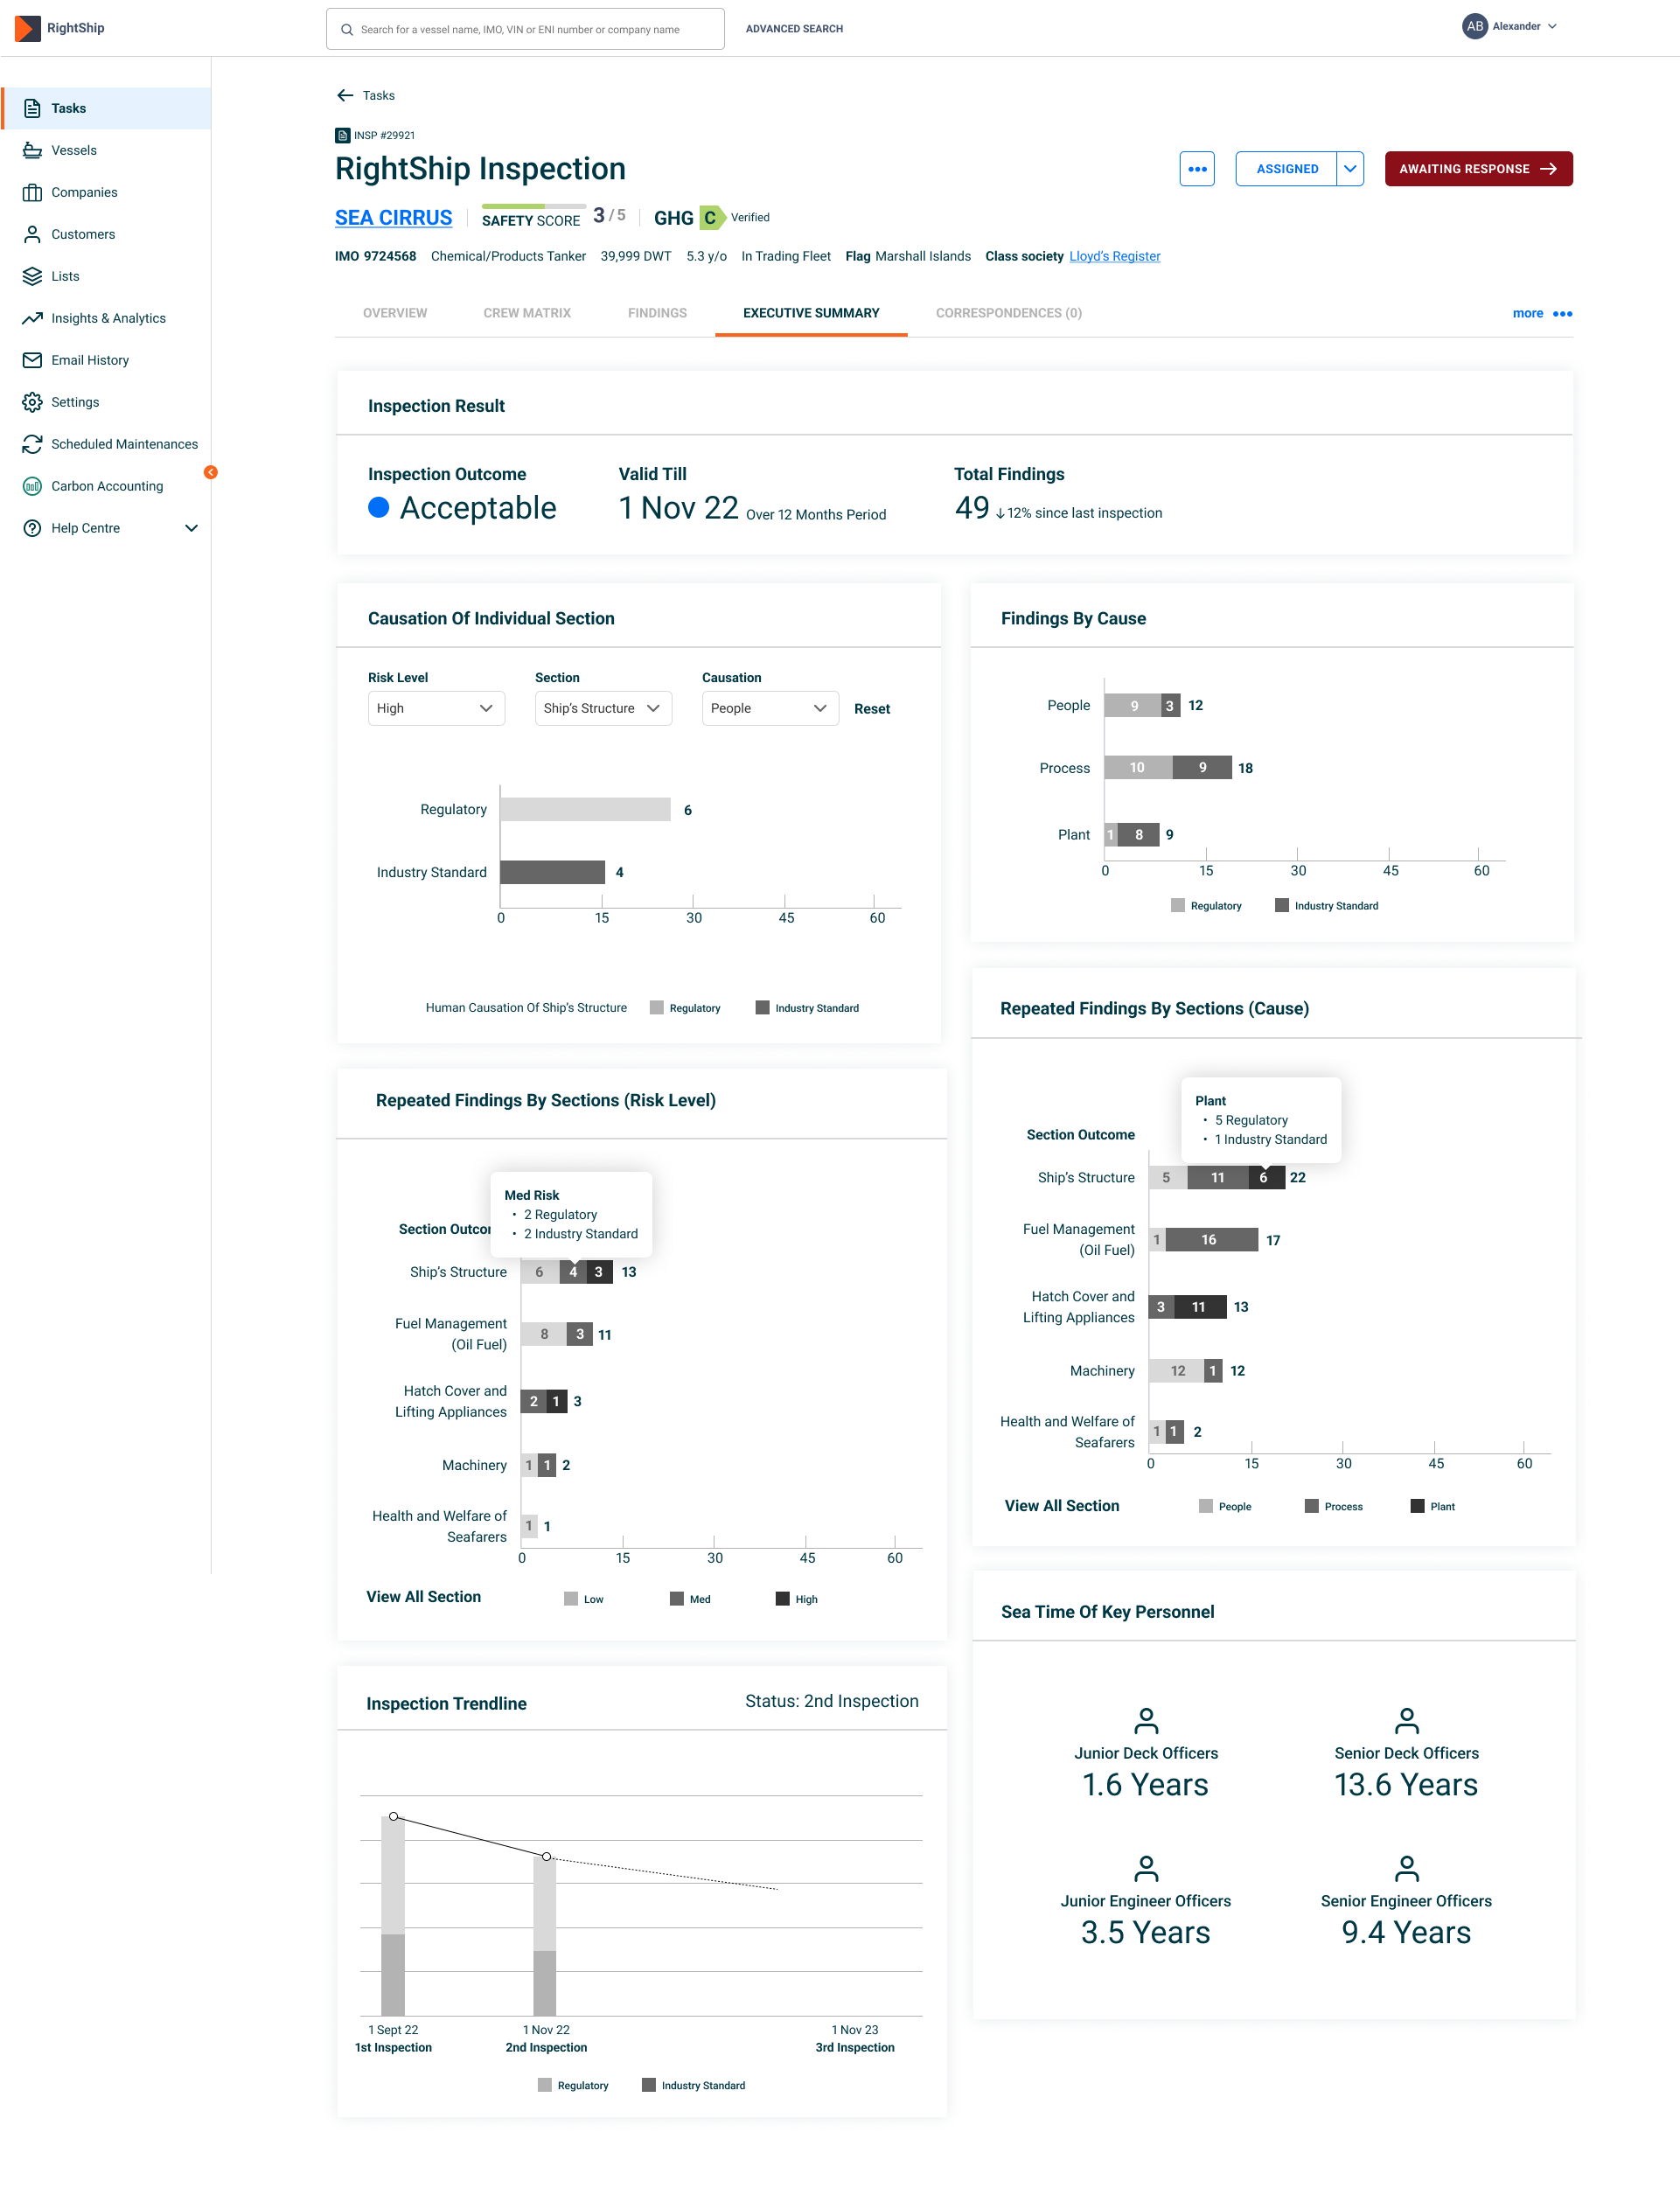Screen dimensions: 1680x2195
Task: Open the Causation dropdown showing People
Action: [x=770, y=708]
